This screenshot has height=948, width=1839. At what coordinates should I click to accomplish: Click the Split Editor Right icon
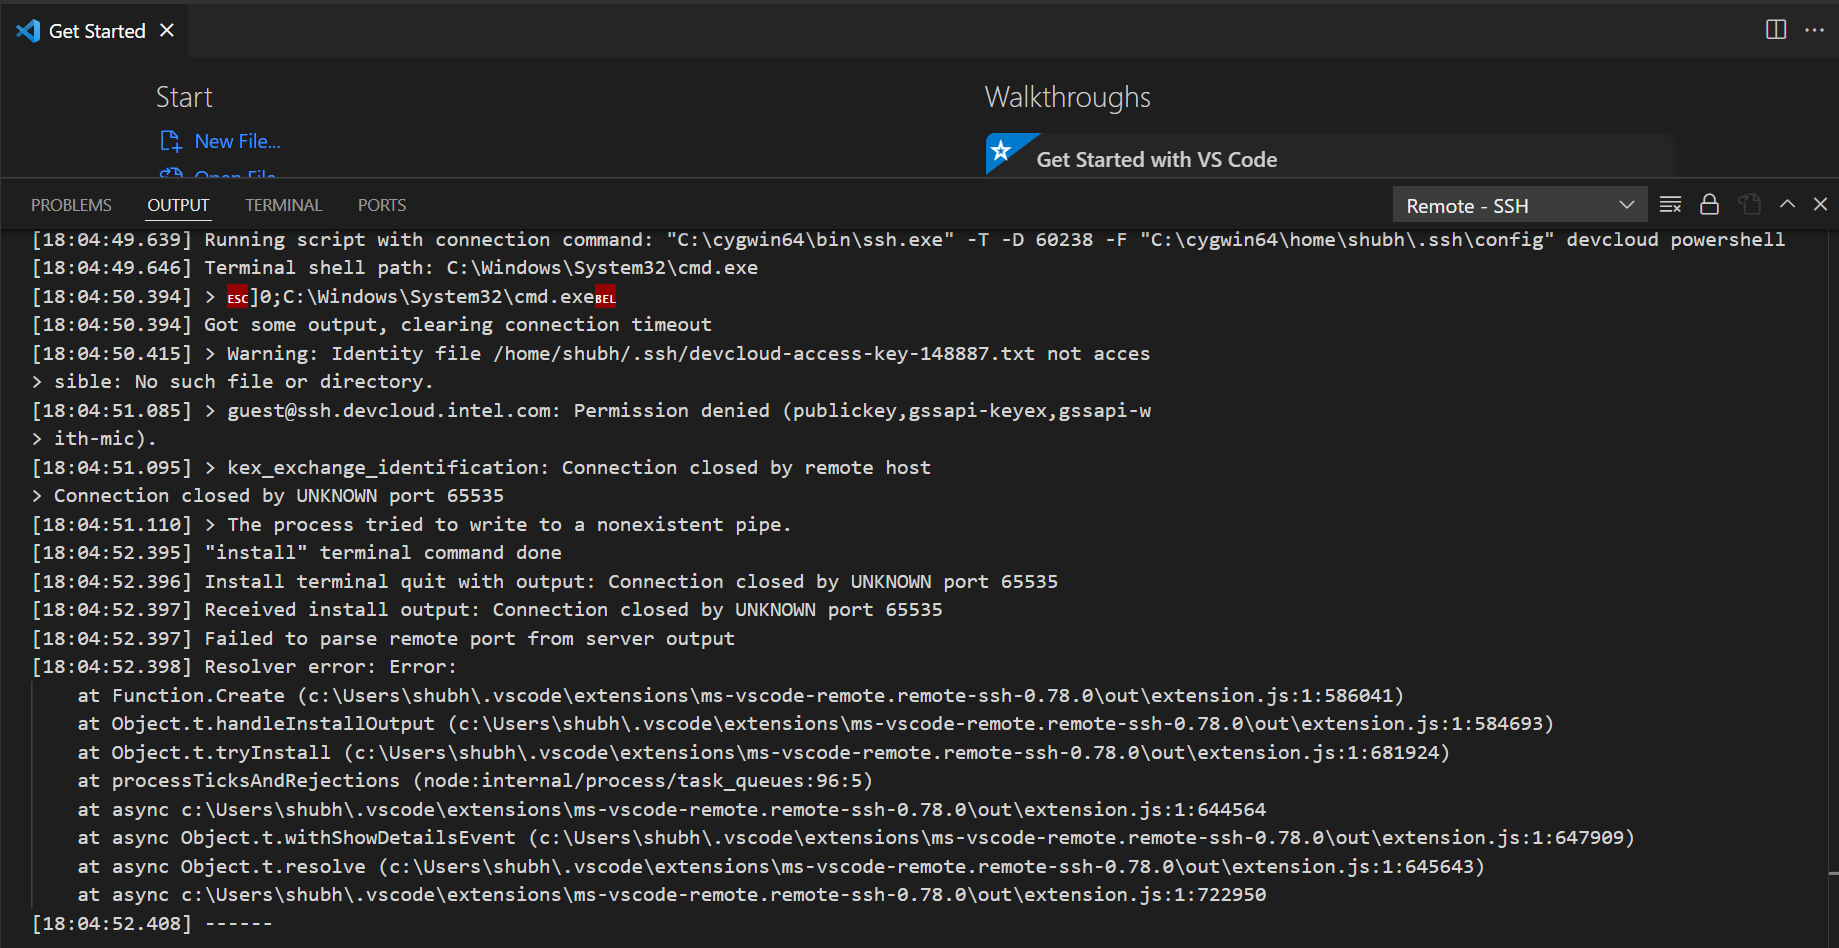tap(1776, 30)
